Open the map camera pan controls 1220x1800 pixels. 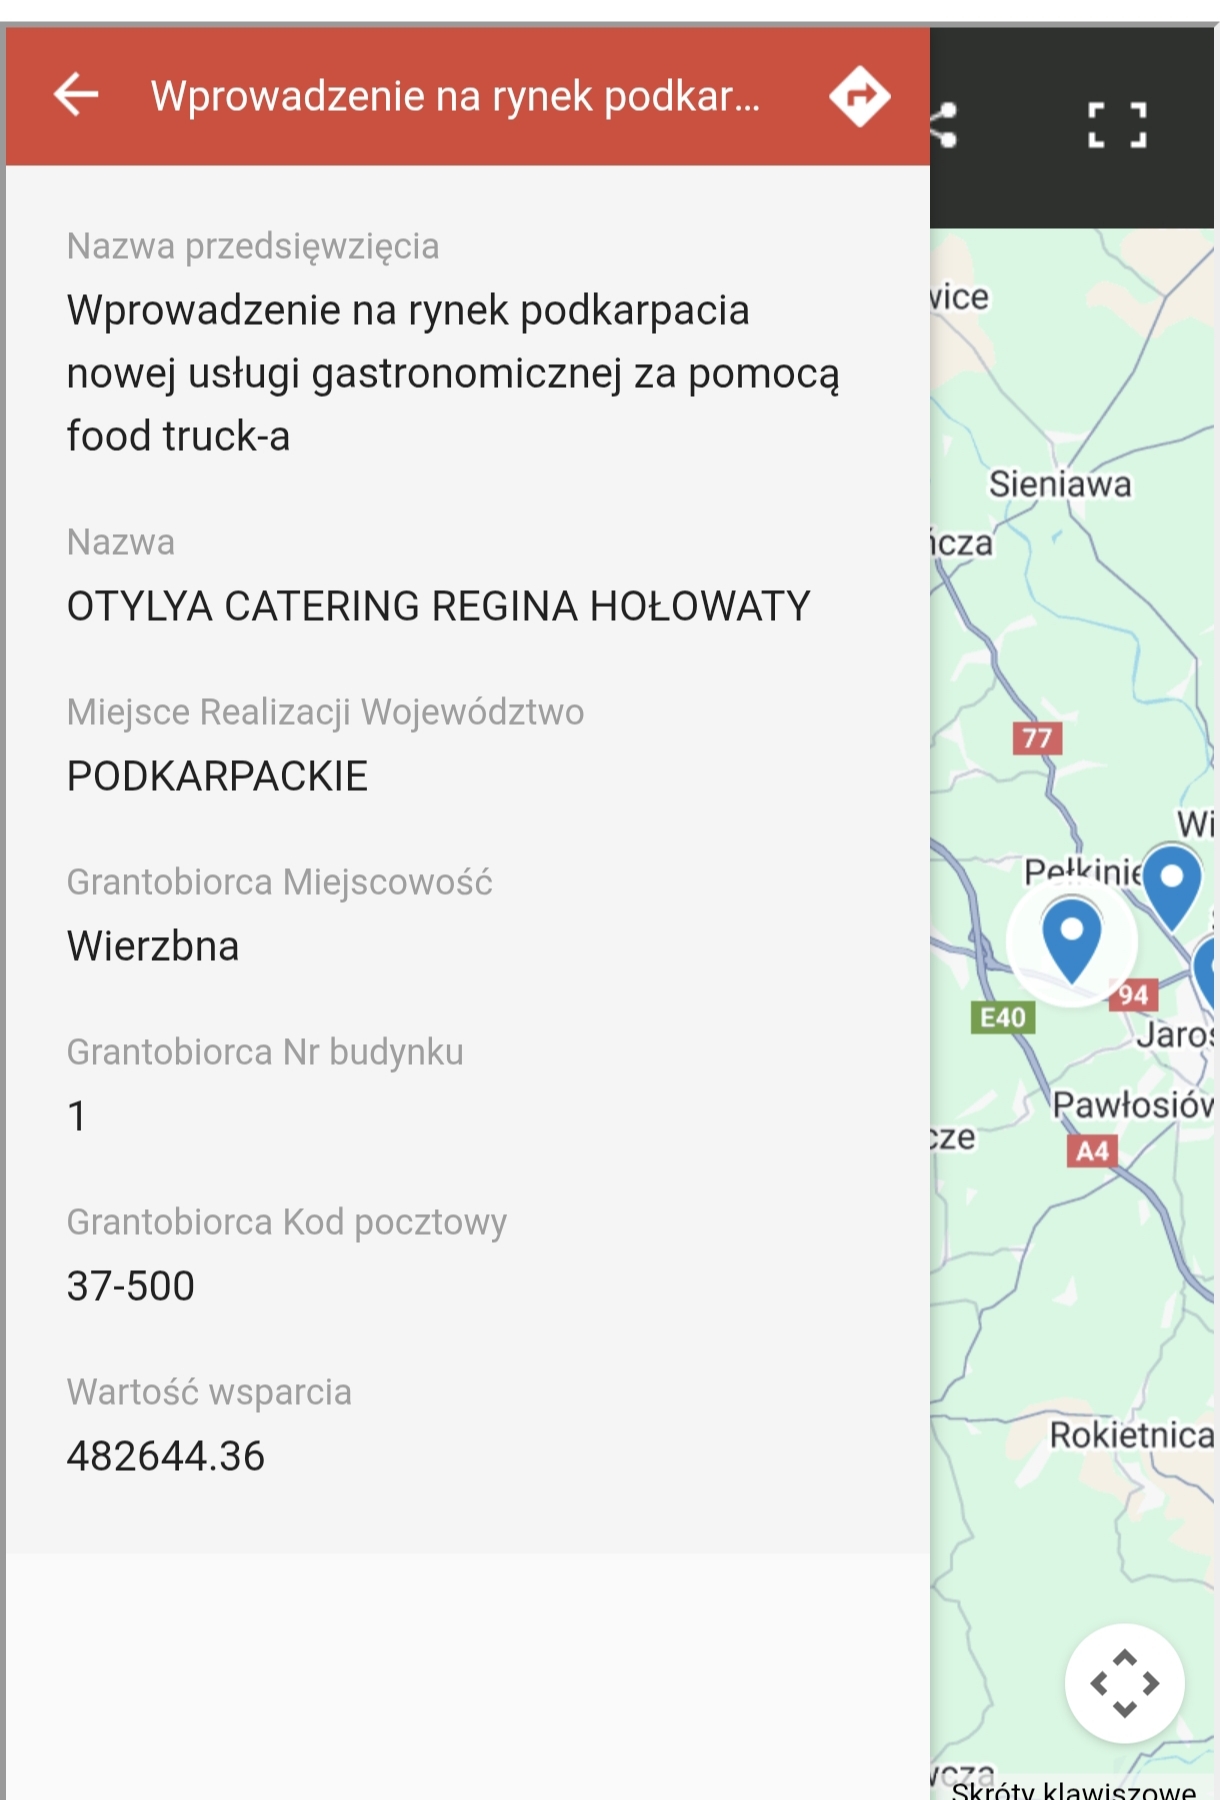pos(1124,1683)
